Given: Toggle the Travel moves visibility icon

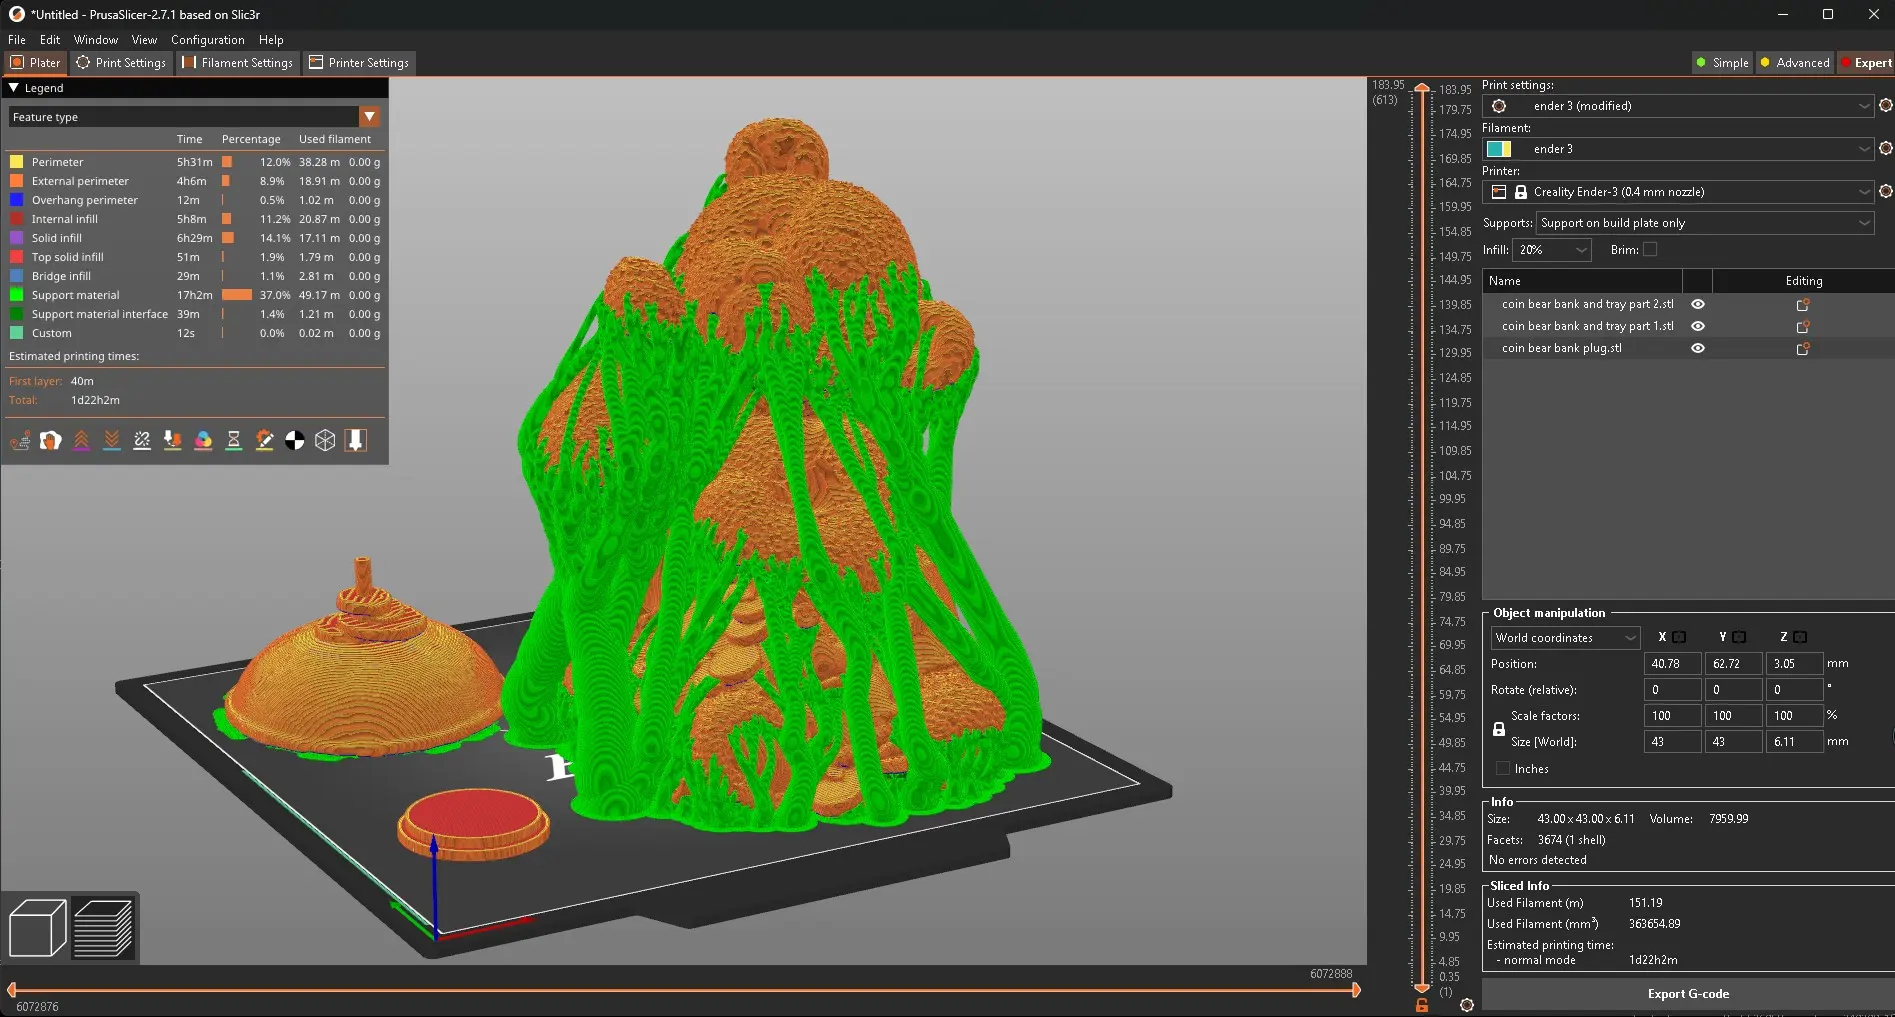Looking at the screenshot, I should 20,441.
